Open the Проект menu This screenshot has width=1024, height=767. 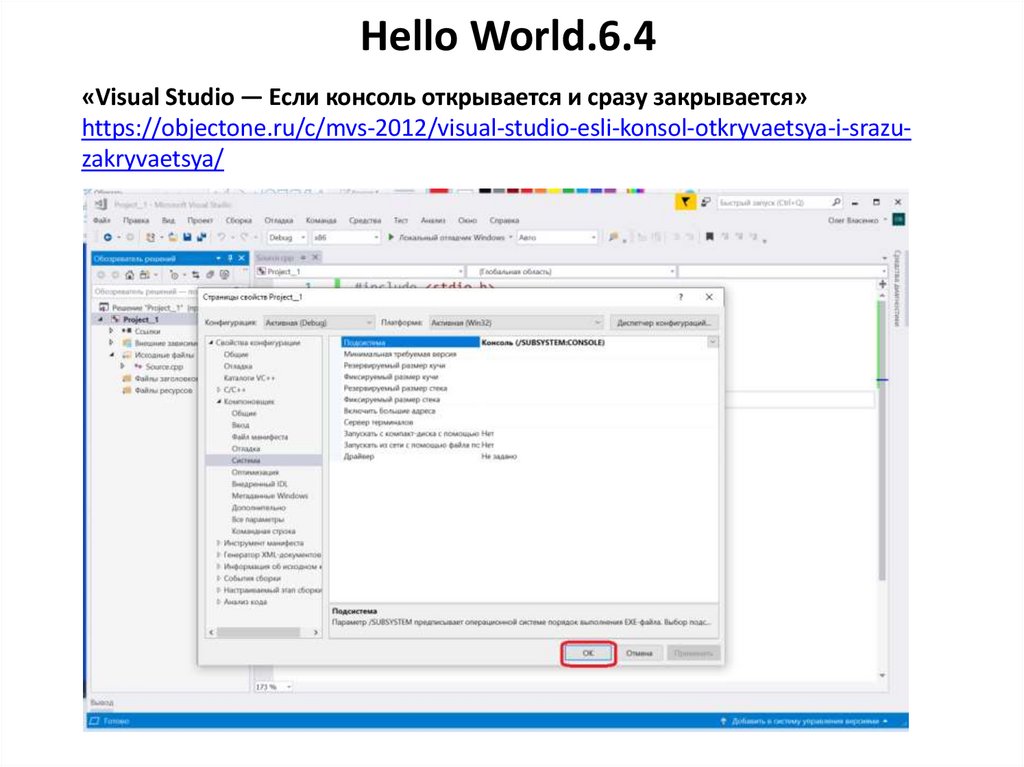pos(200,220)
